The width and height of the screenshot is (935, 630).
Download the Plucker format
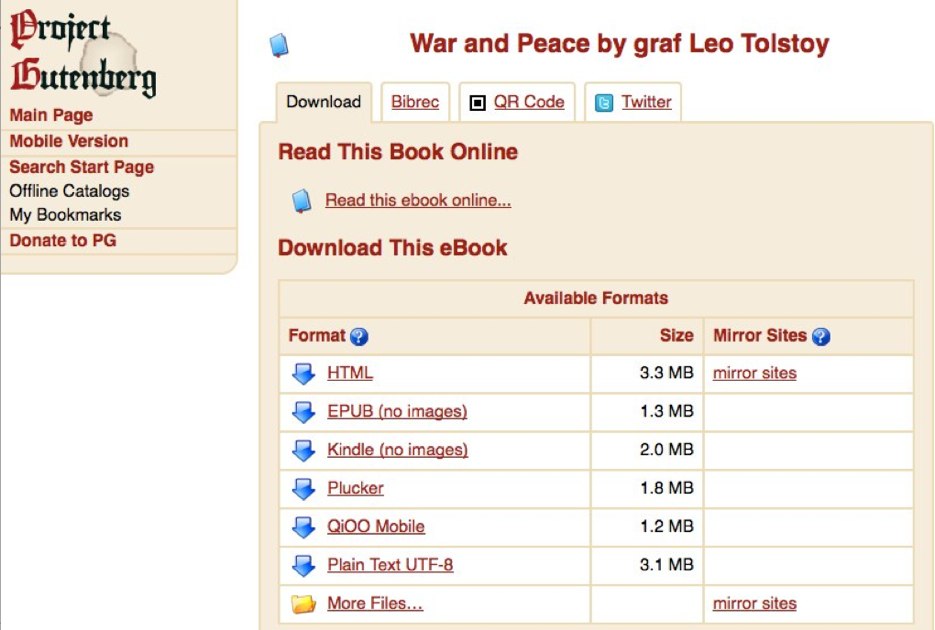(x=355, y=488)
